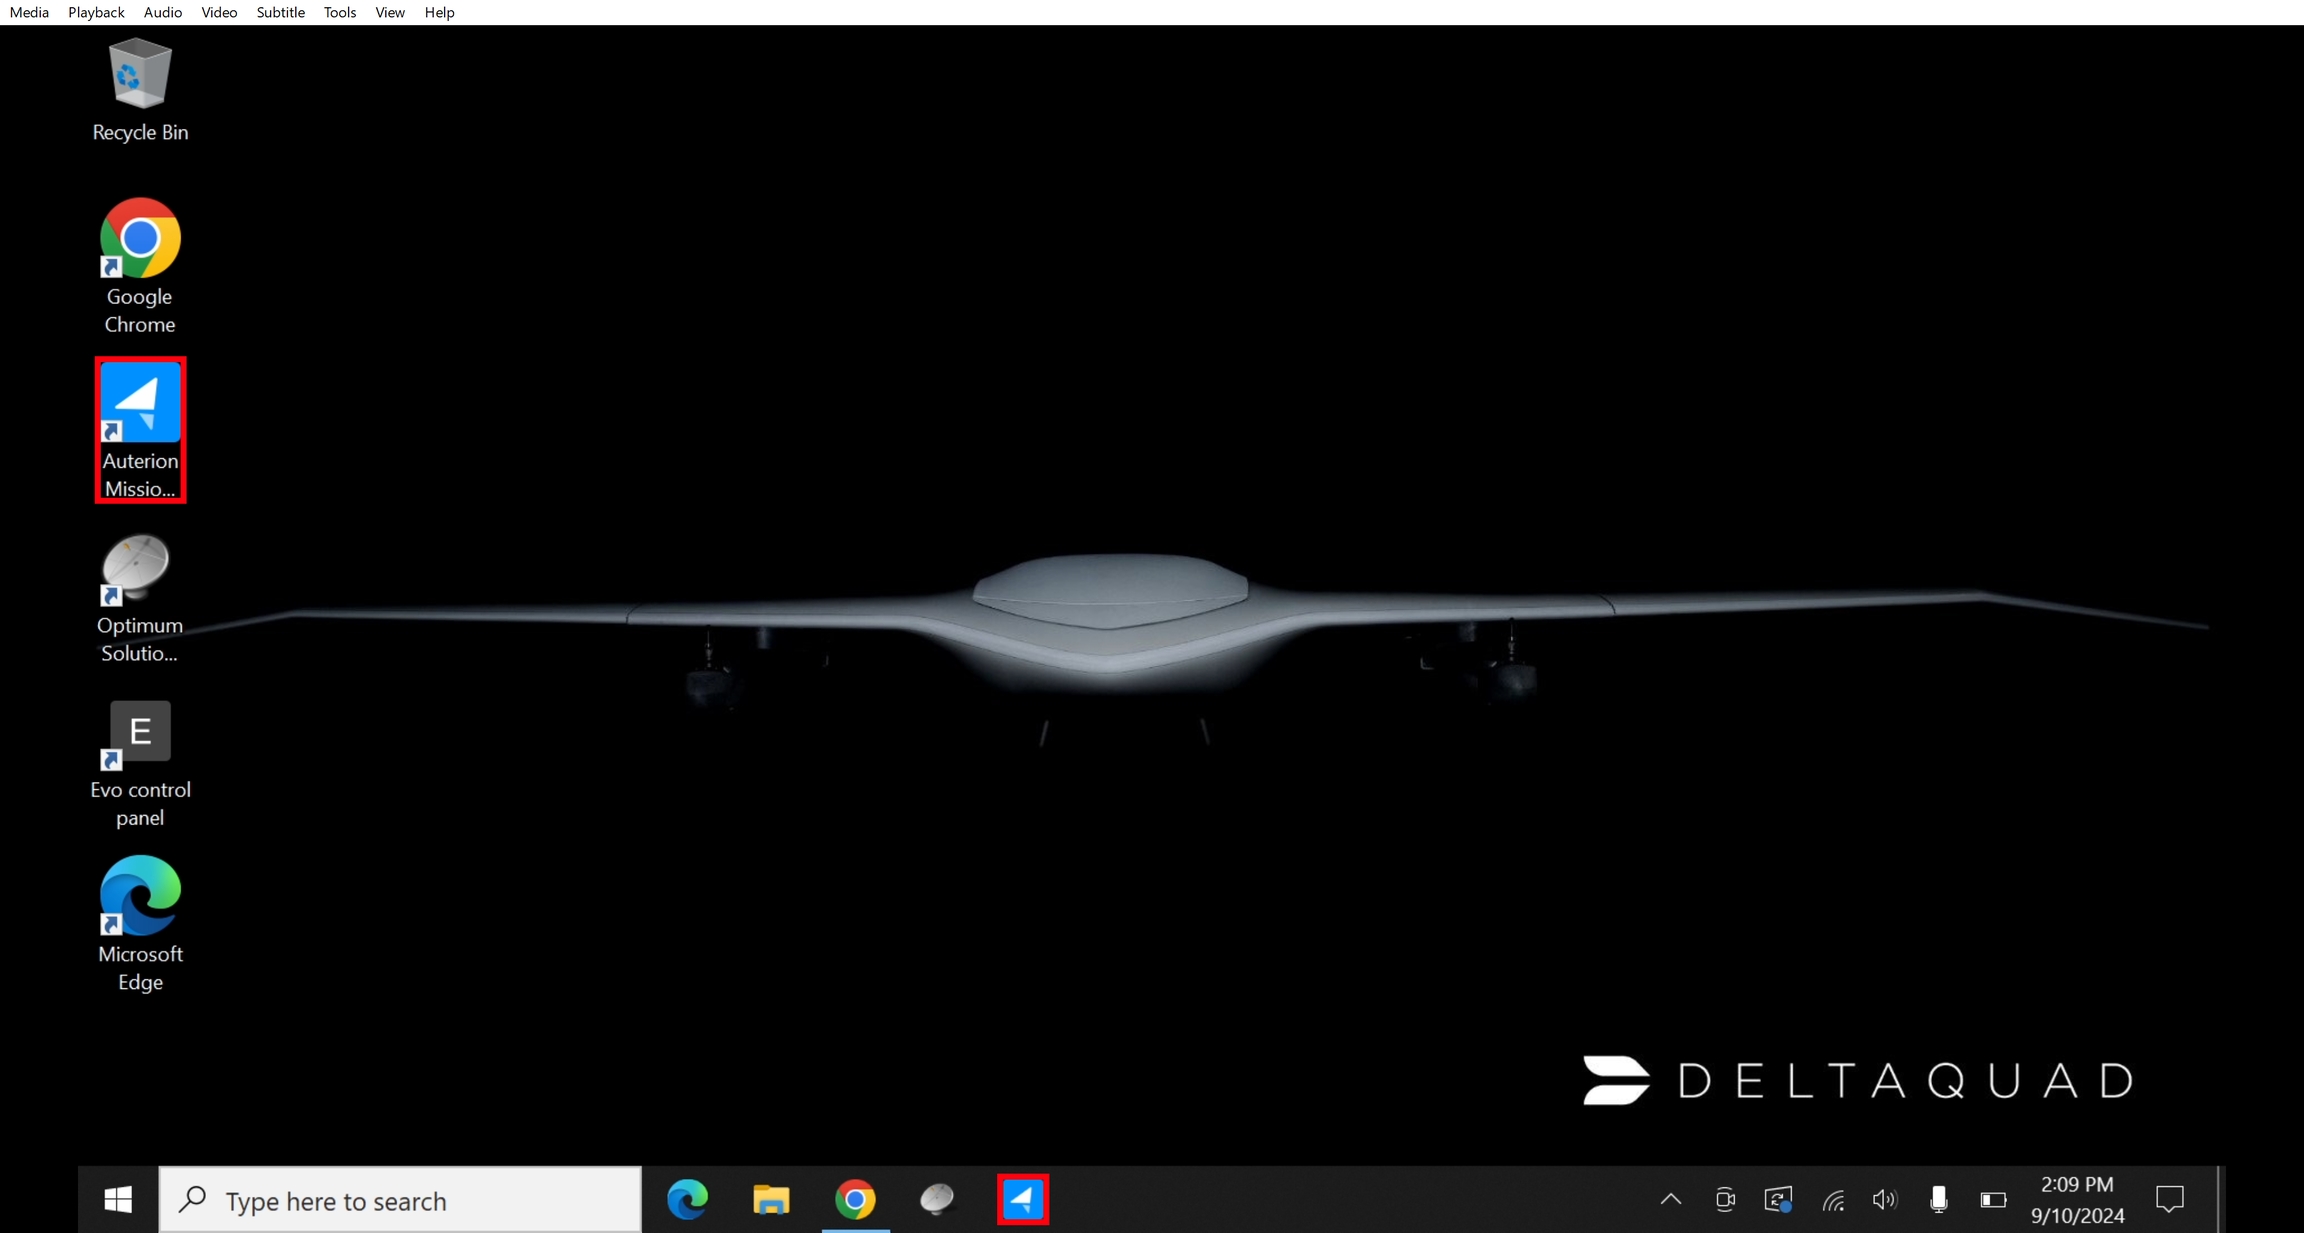Open volume control in system tray

pyautogui.click(x=1884, y=1199)
